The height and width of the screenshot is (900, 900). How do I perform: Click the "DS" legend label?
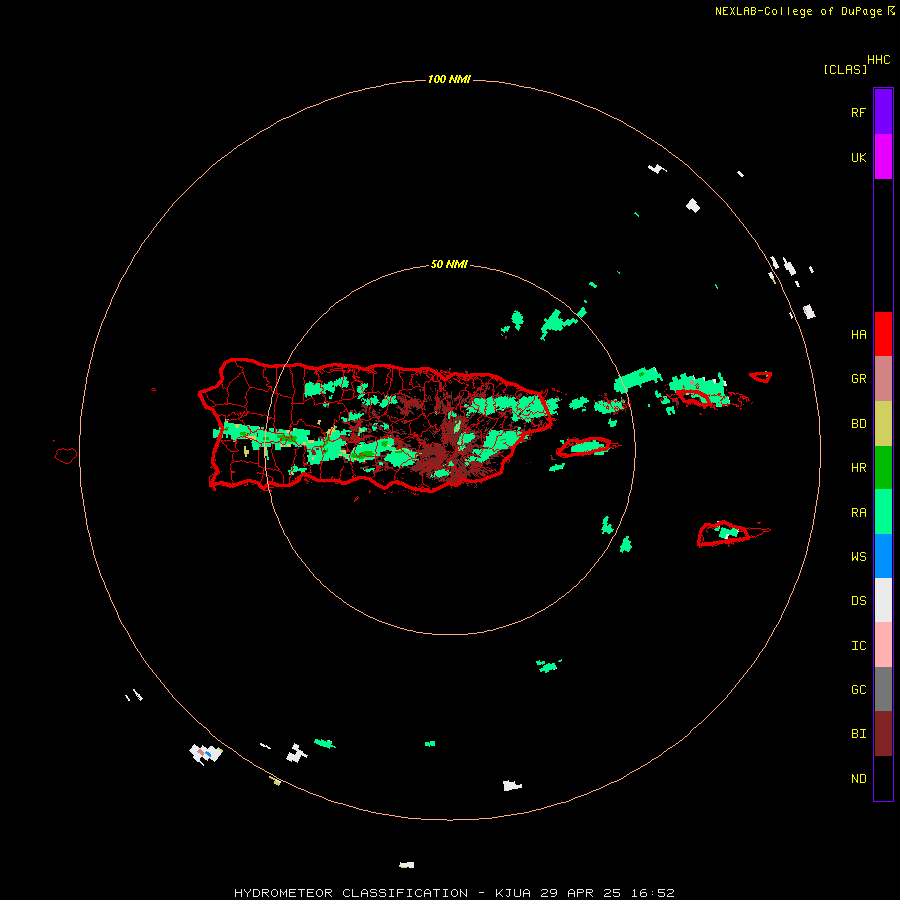(858, 601)
